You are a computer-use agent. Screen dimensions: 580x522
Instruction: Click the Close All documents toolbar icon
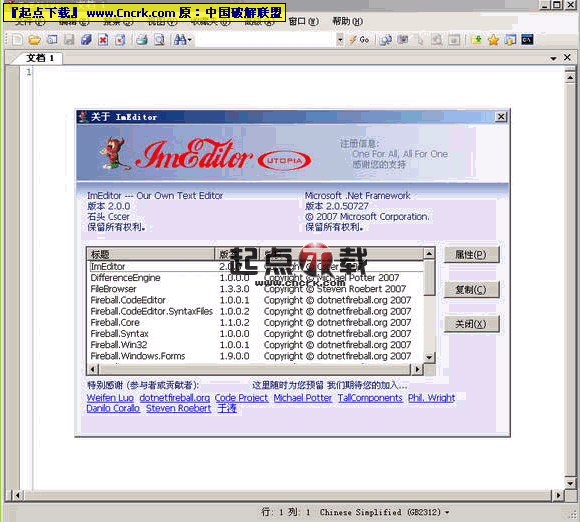point(120,40)
